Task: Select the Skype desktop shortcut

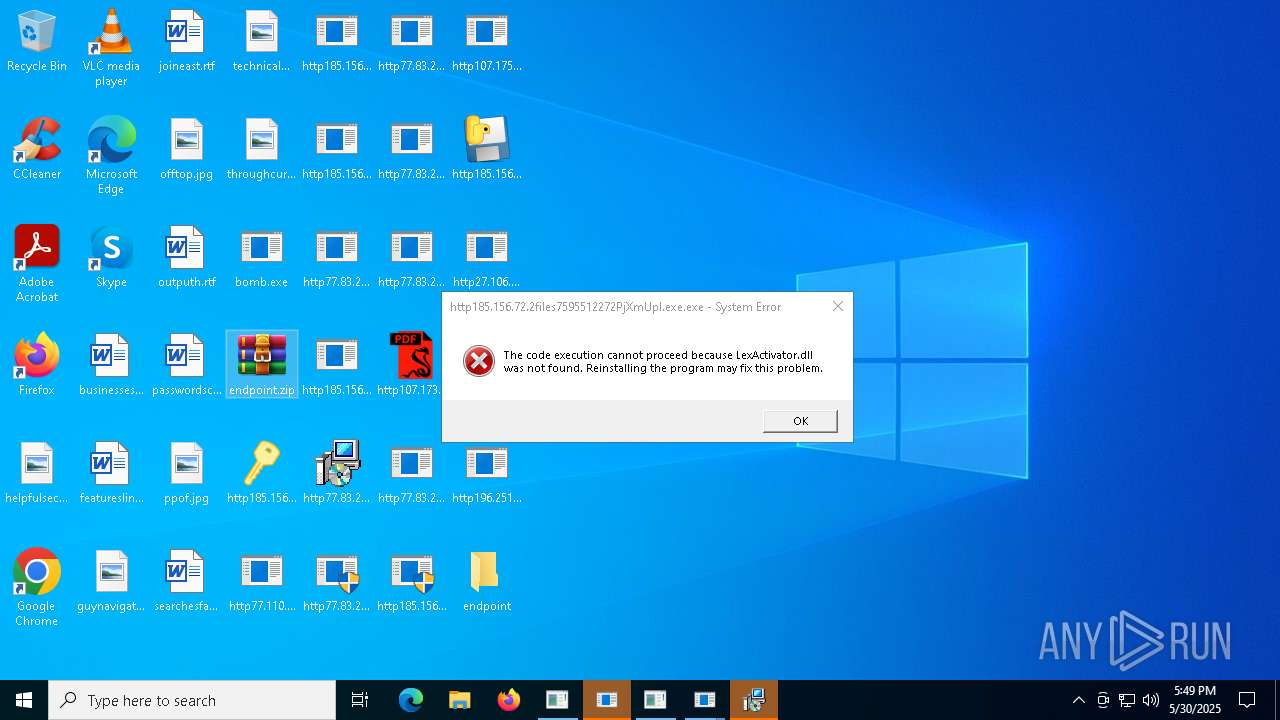Action: (x=111, y=258)
